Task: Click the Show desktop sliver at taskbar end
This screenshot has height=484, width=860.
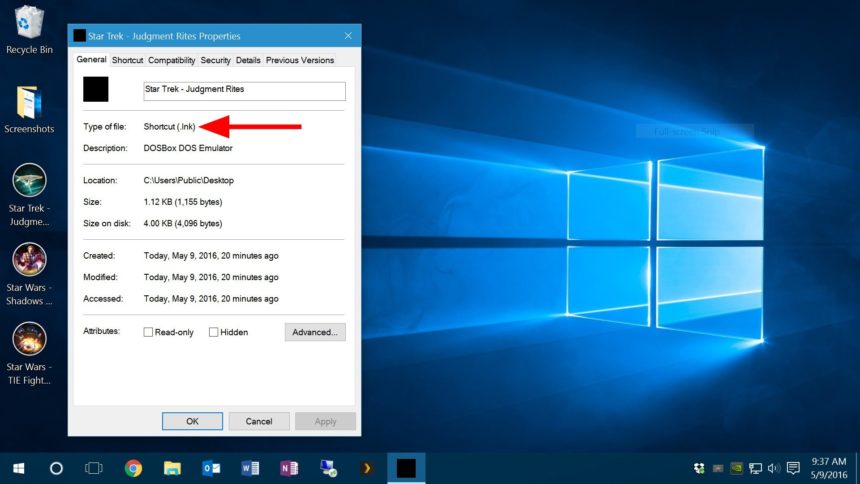Action: point(857,468)
